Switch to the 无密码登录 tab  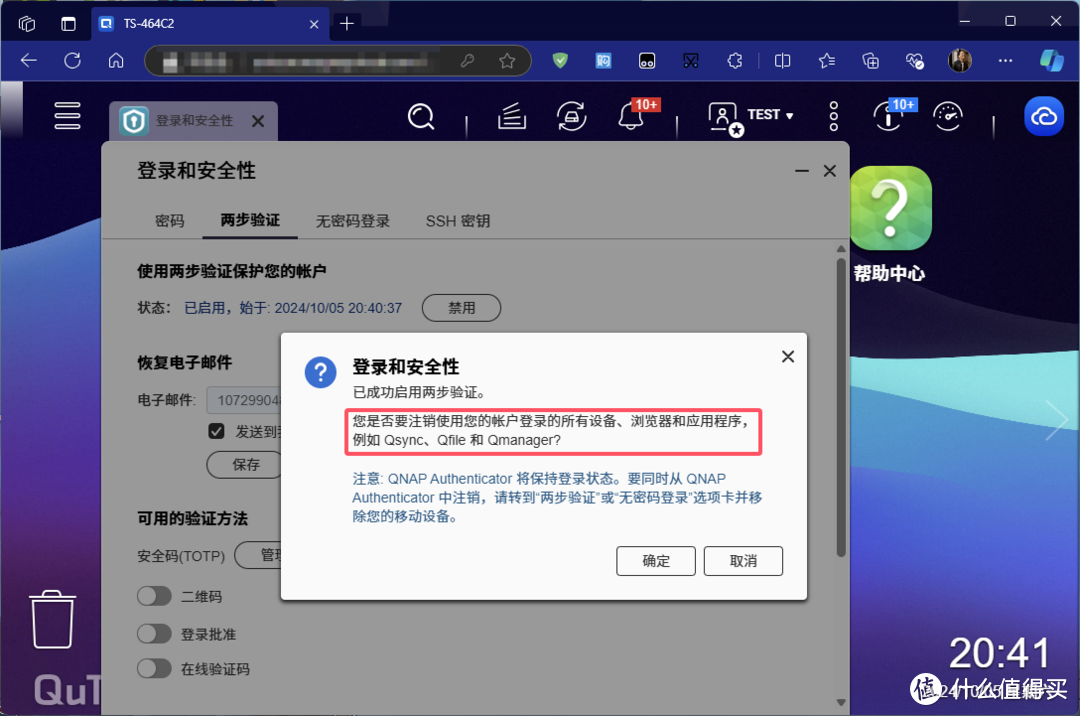click(x=352, y=221)
